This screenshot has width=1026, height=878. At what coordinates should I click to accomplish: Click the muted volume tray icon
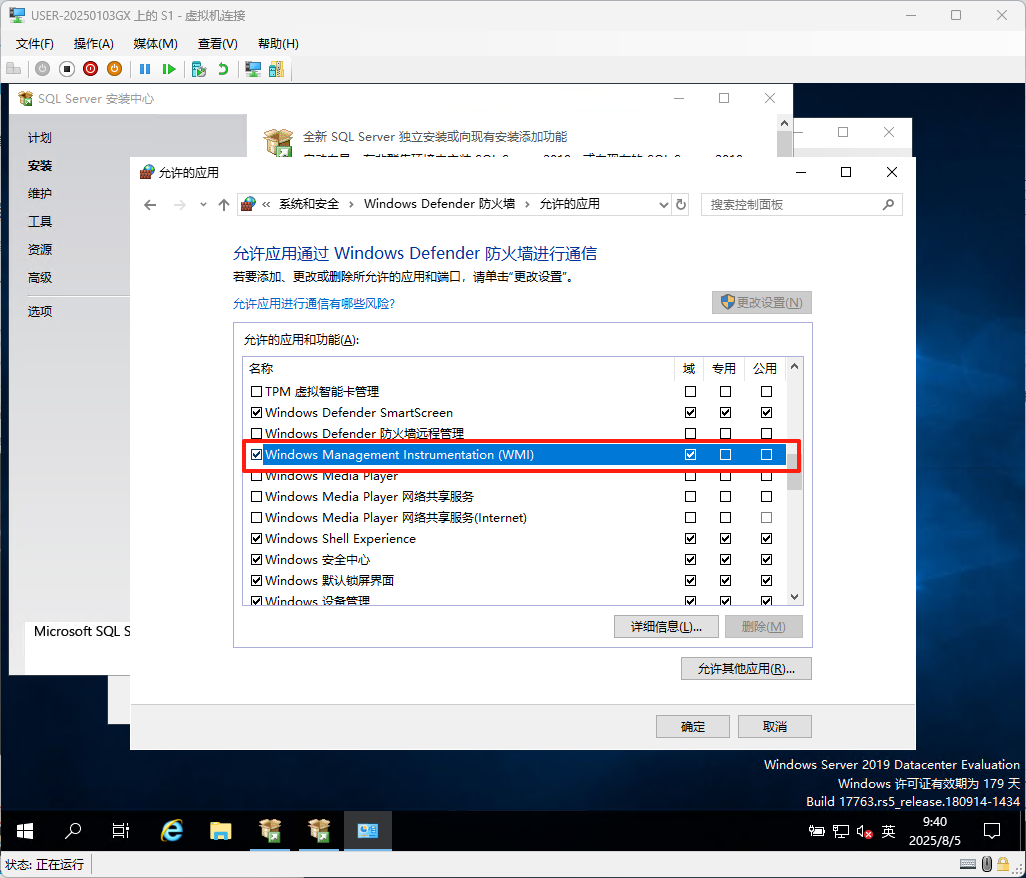[x=864, y=832]
